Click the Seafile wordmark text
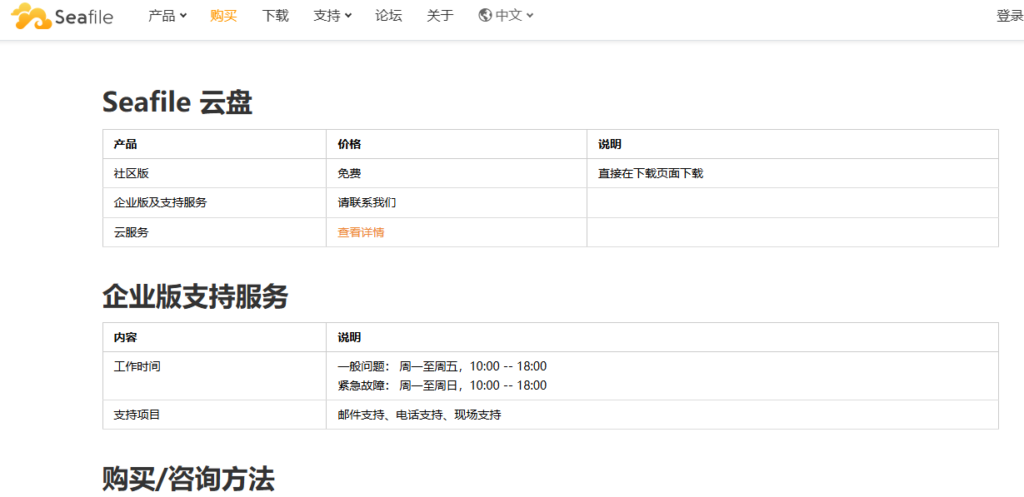The width and height of the screenshot is (1024, 497). pos(84,18)
